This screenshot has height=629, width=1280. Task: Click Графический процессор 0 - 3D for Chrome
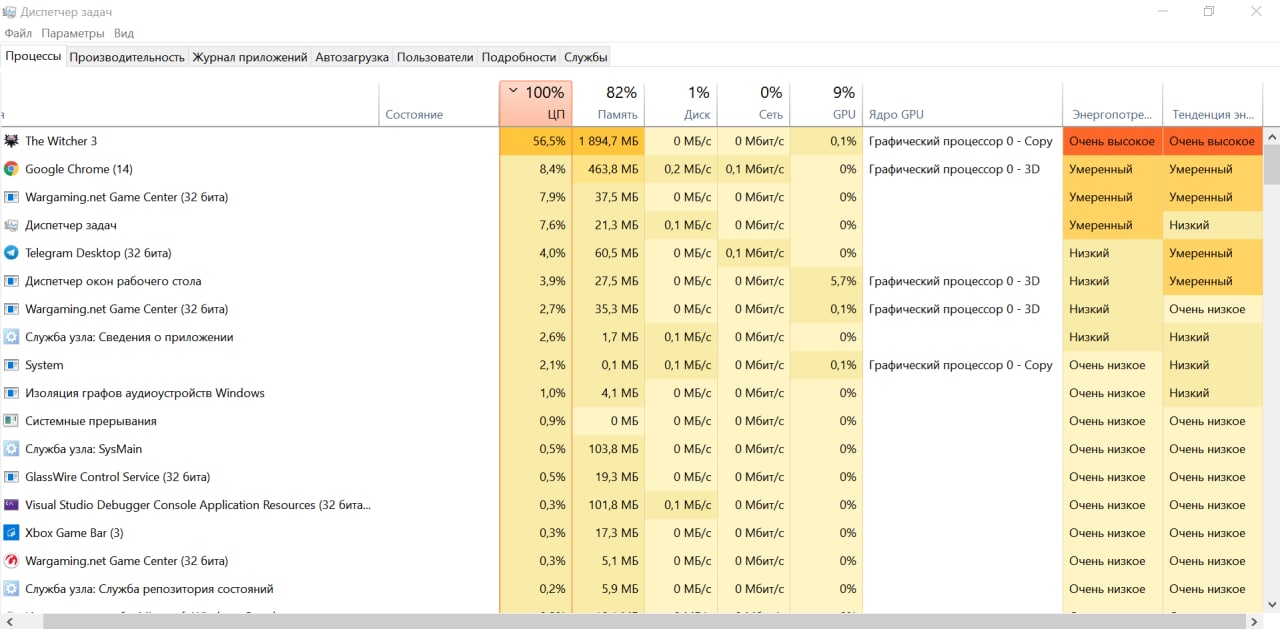tap(954, 169)
